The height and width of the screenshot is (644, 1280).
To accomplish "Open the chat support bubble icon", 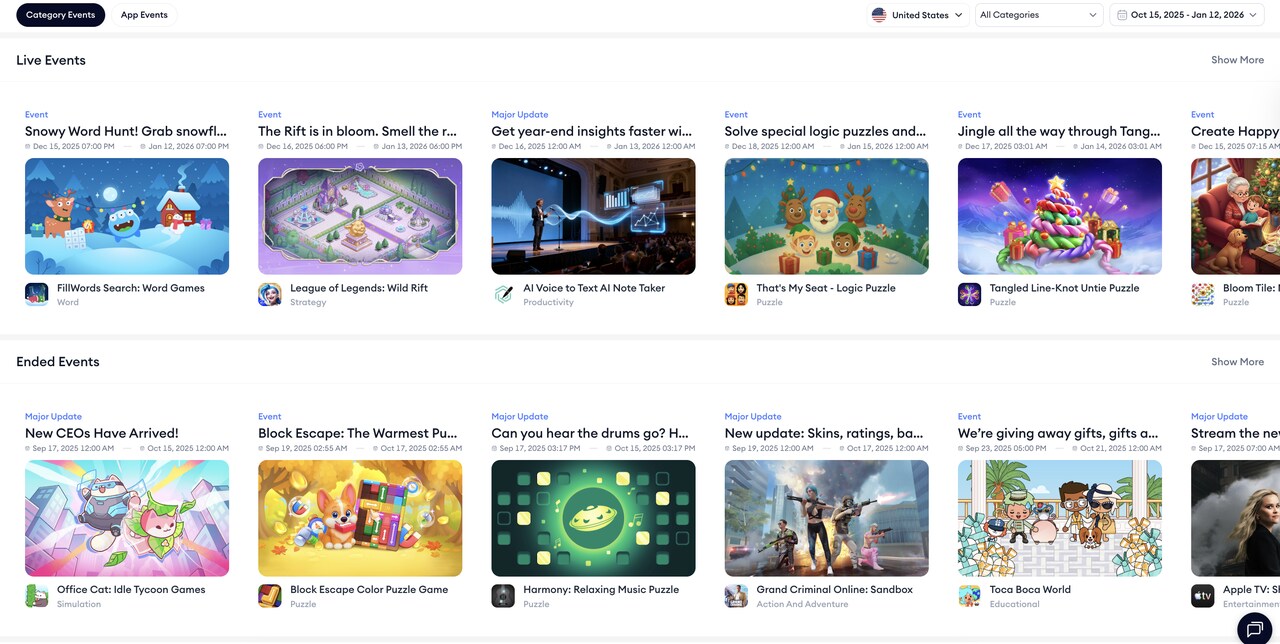I will point(1255,629).
